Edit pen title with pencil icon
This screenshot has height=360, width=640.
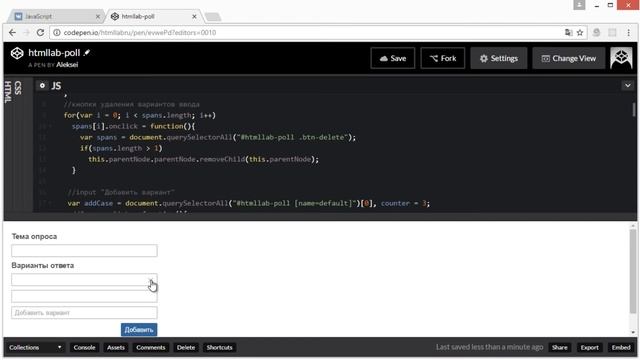87,53
